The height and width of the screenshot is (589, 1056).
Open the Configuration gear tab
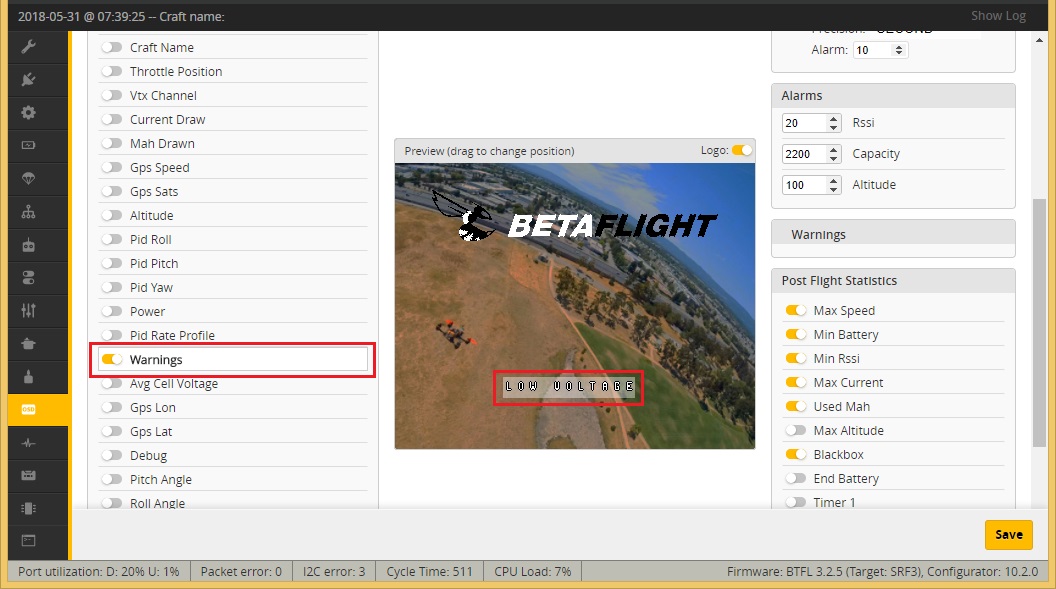click(x=28, y=112)
